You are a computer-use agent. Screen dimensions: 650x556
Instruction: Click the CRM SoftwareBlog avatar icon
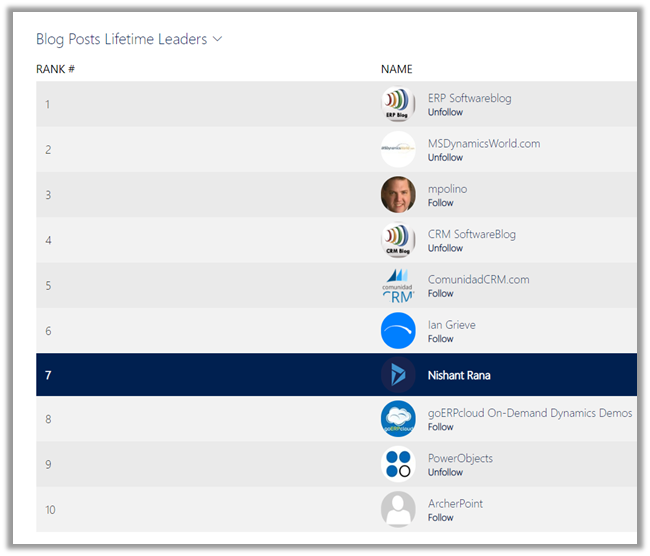(x=398, y=240)
